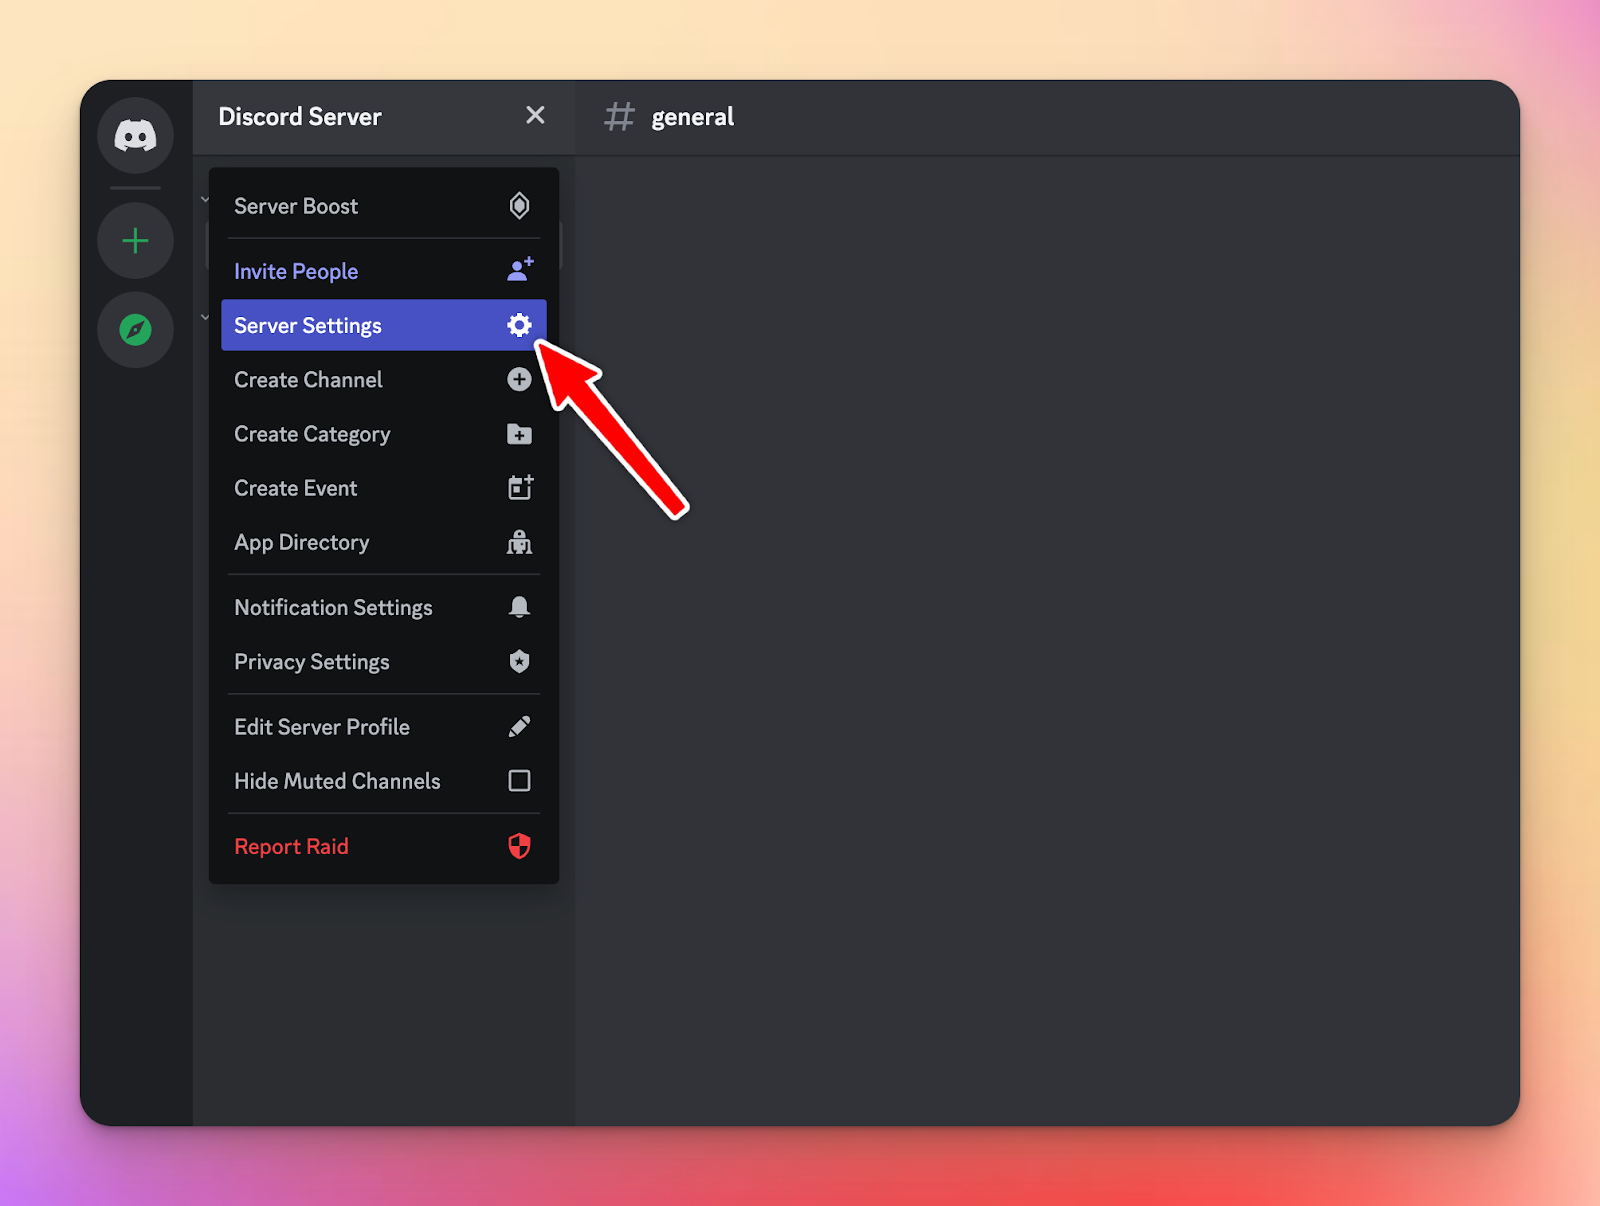Click the App Directory robot icon
This screenshot has height=1206, width=1600.
[519, 542]
